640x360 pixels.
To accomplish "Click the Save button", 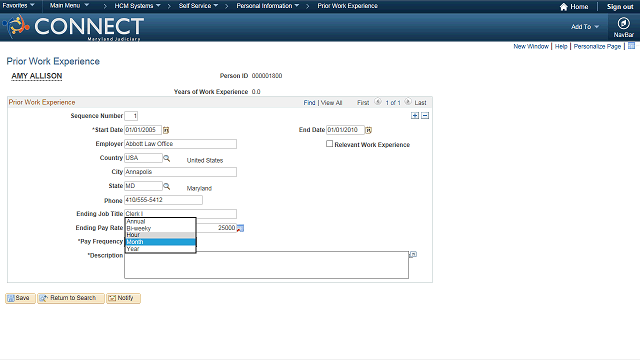I will tap(20, 298).
